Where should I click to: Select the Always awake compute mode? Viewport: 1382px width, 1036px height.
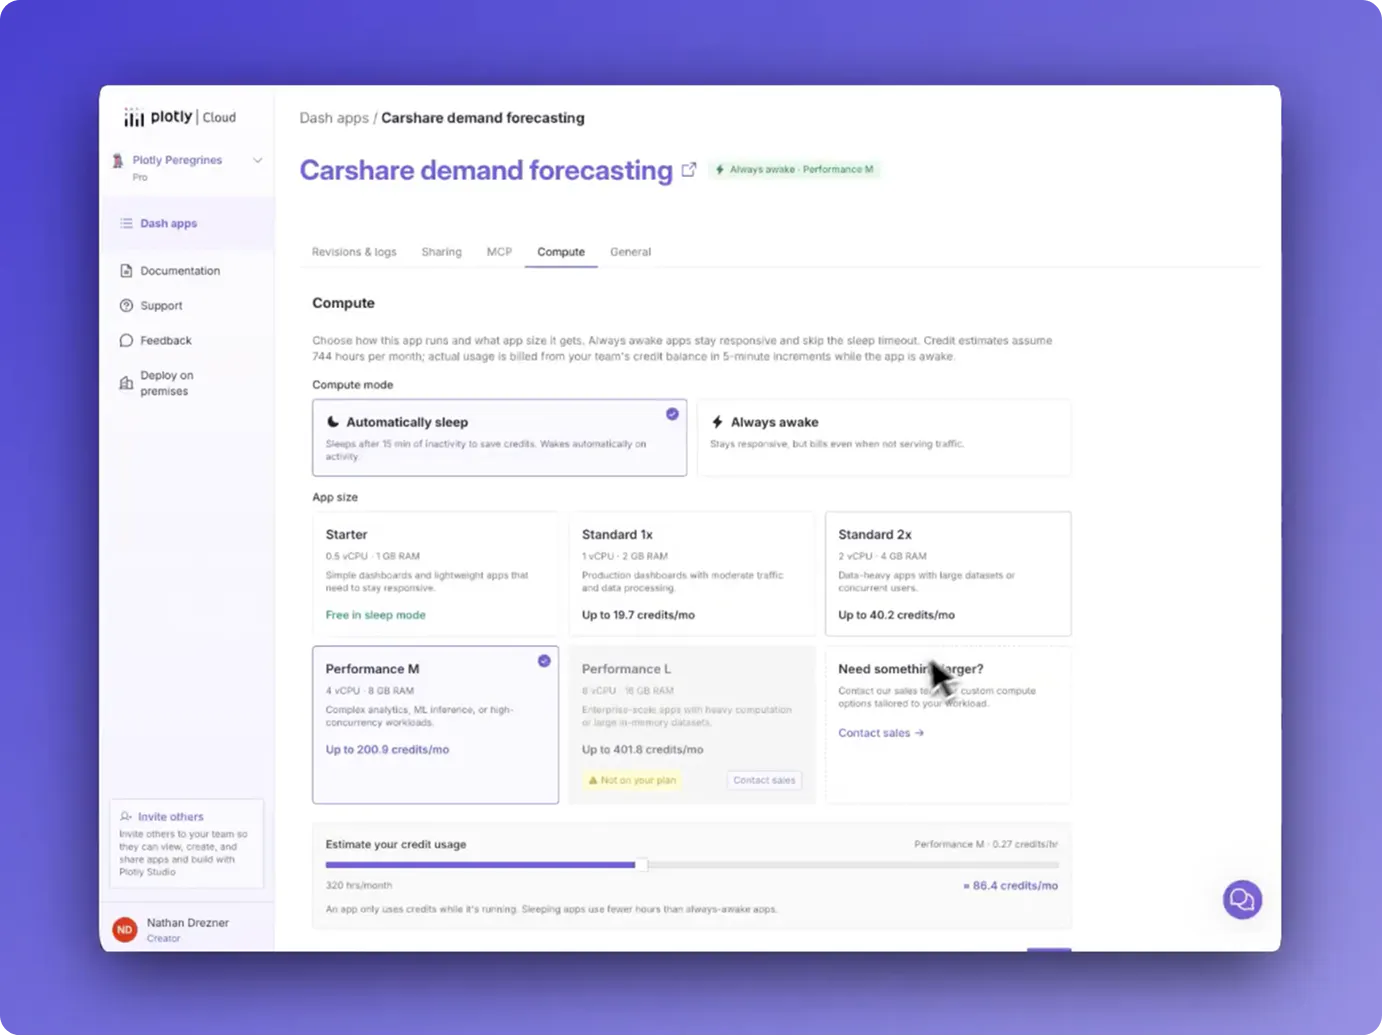tap(884, 438)
